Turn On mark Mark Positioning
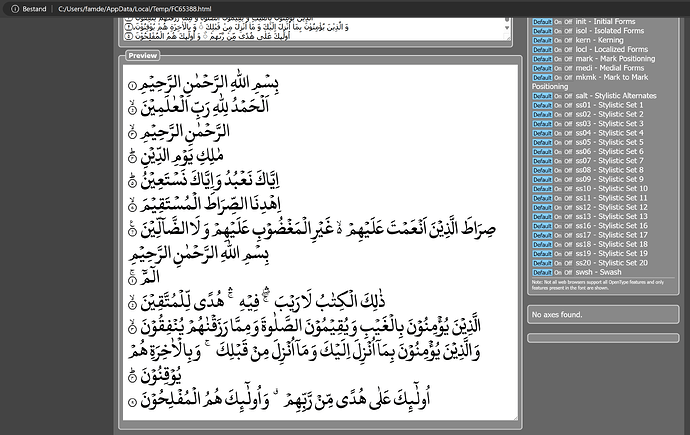This screenshot has height=435, width=690. click(558, 58)
